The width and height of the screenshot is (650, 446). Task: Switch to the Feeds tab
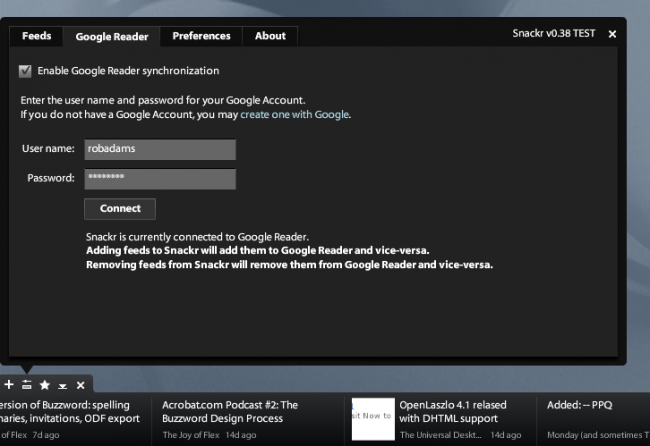[x=37, y=36]
